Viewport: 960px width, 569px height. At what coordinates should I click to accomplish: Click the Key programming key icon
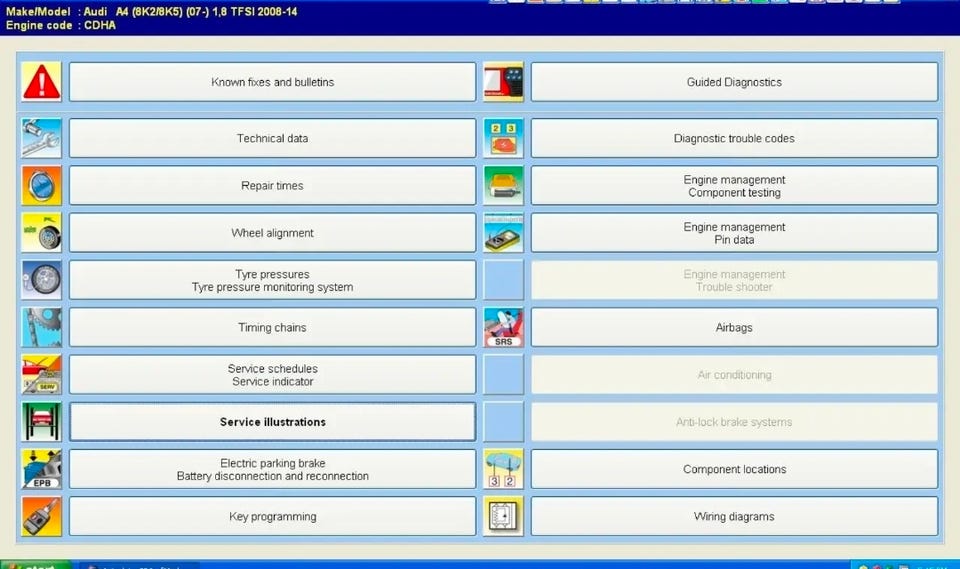42,516
